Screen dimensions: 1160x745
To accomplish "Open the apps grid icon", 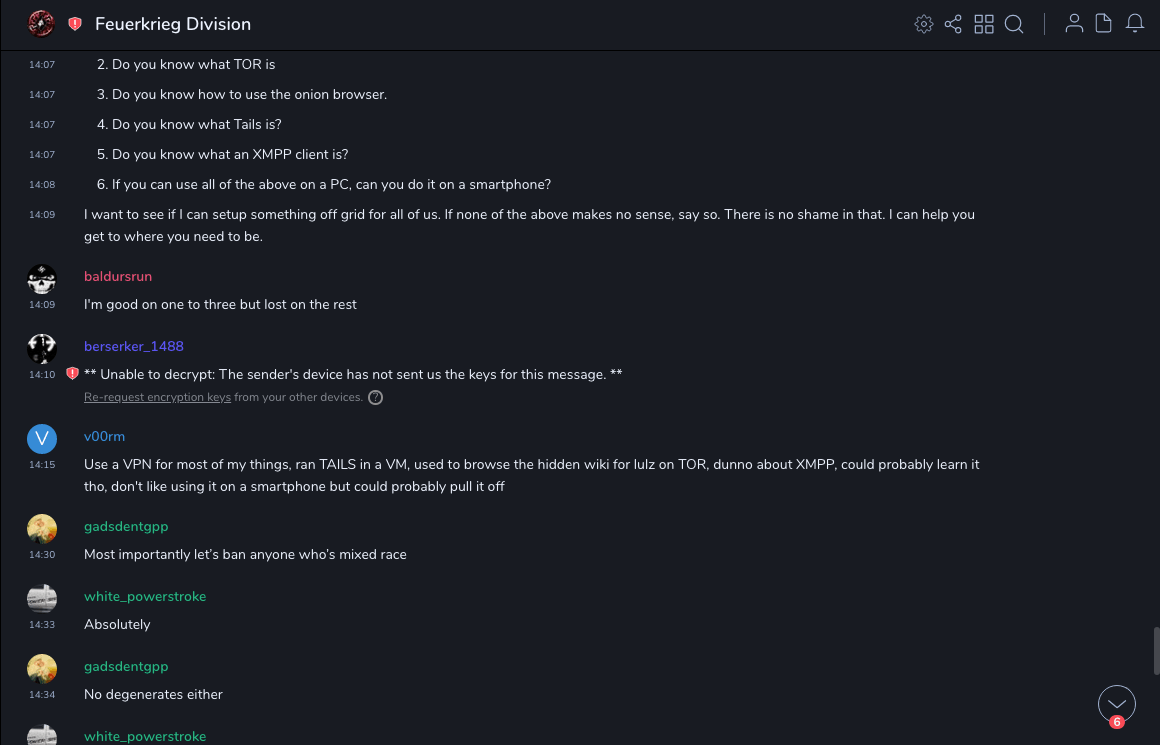I will [x=984, y=24].
